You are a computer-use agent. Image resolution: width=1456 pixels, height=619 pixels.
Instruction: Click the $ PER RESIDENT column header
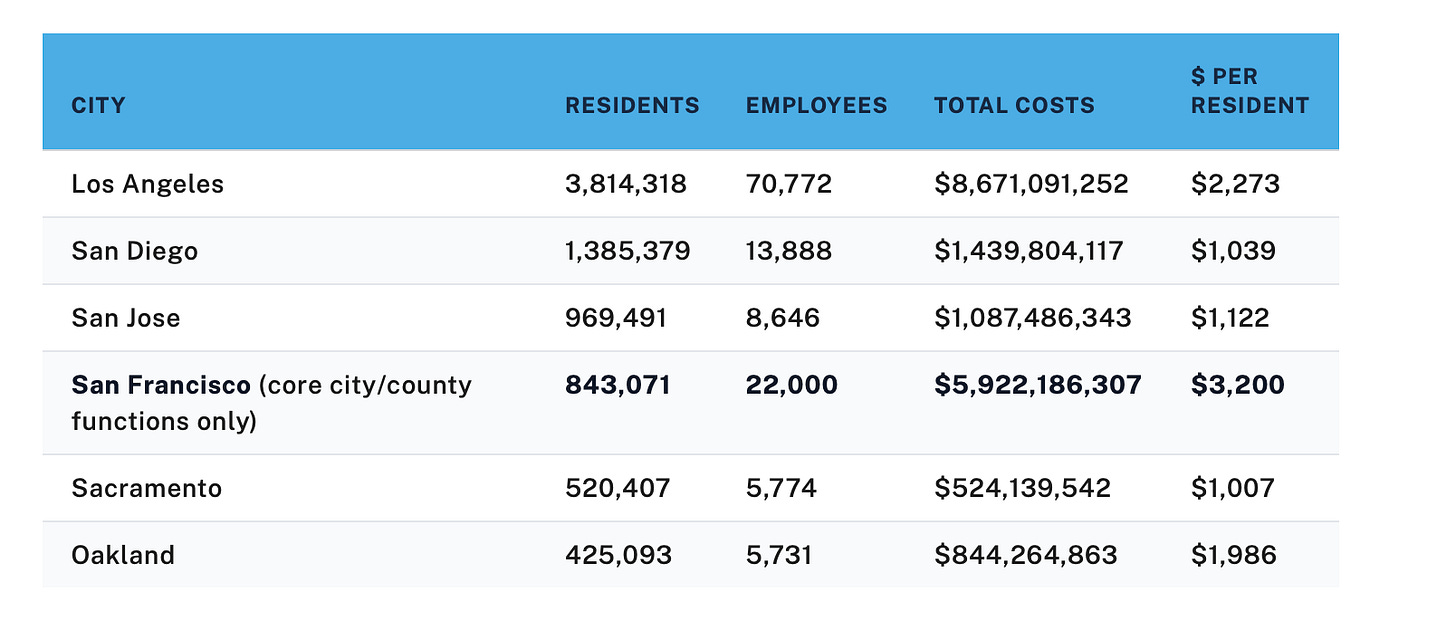(1249, 91)
